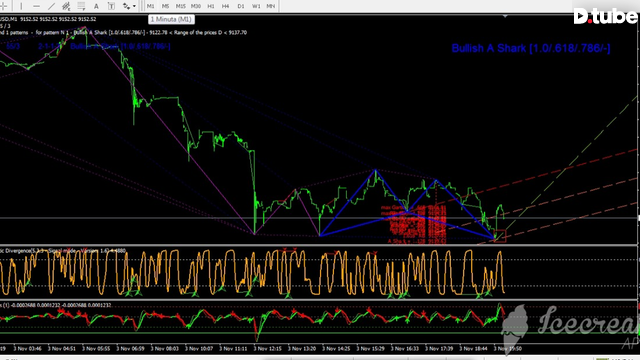
Task: Select the horizontal line drawing tool
Action: tap(36, 6)
